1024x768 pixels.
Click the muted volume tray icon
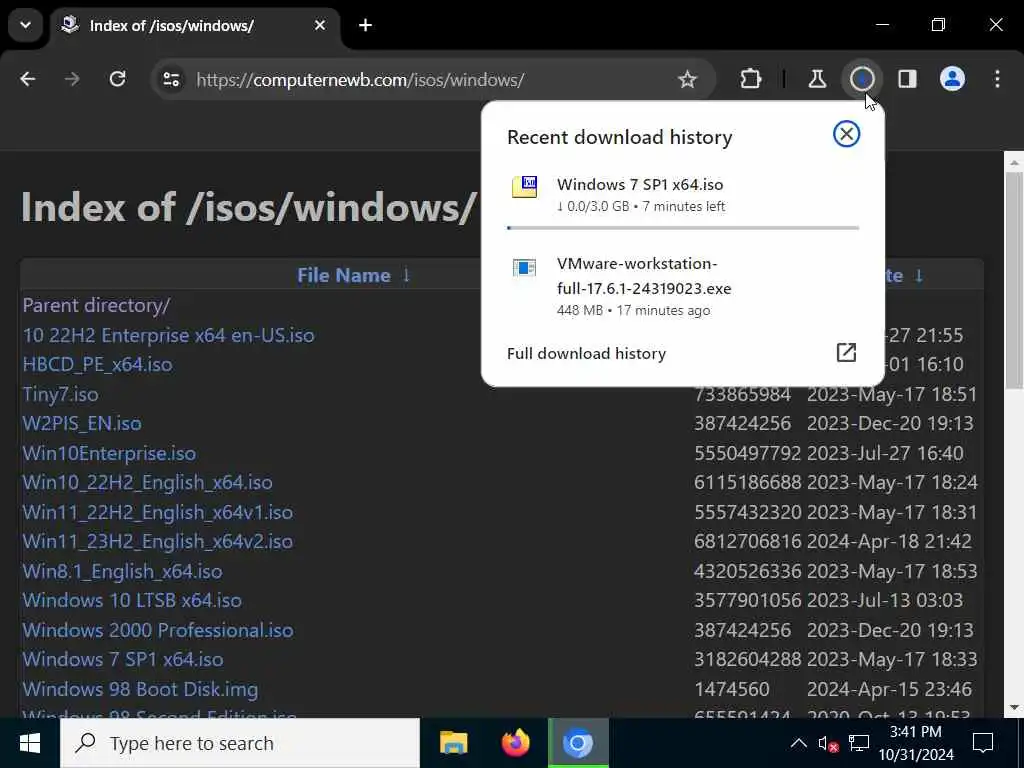pyautogui.click(x=828, y=743)
